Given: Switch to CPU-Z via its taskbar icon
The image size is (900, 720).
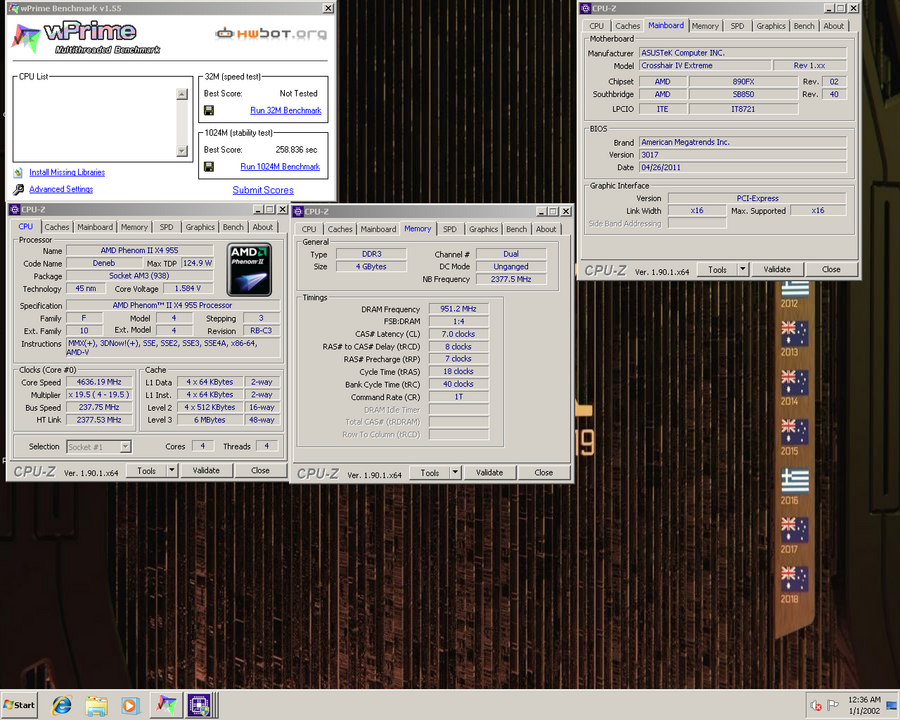Looking at the screenshot, I should point(200,704).
